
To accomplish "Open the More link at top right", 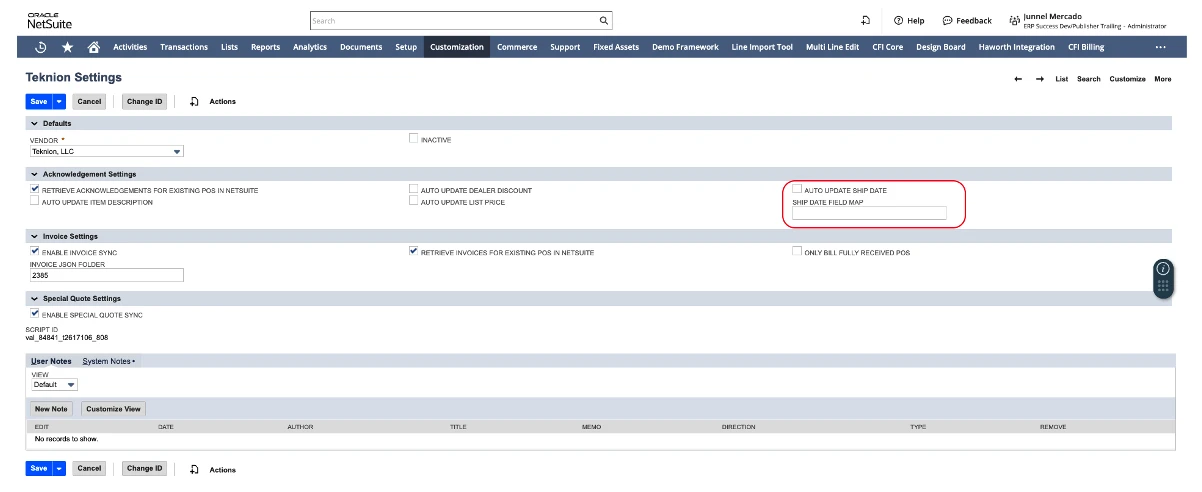I will [1162, 78].
